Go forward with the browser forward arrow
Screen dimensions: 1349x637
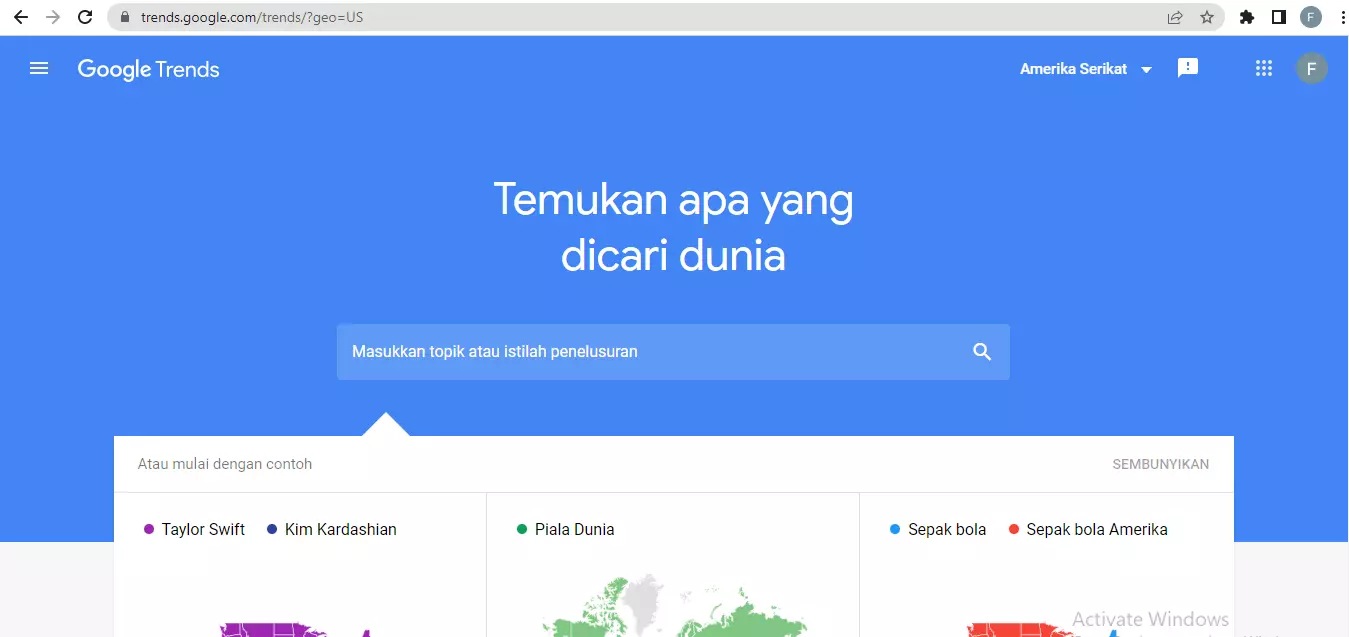point(53,17)
